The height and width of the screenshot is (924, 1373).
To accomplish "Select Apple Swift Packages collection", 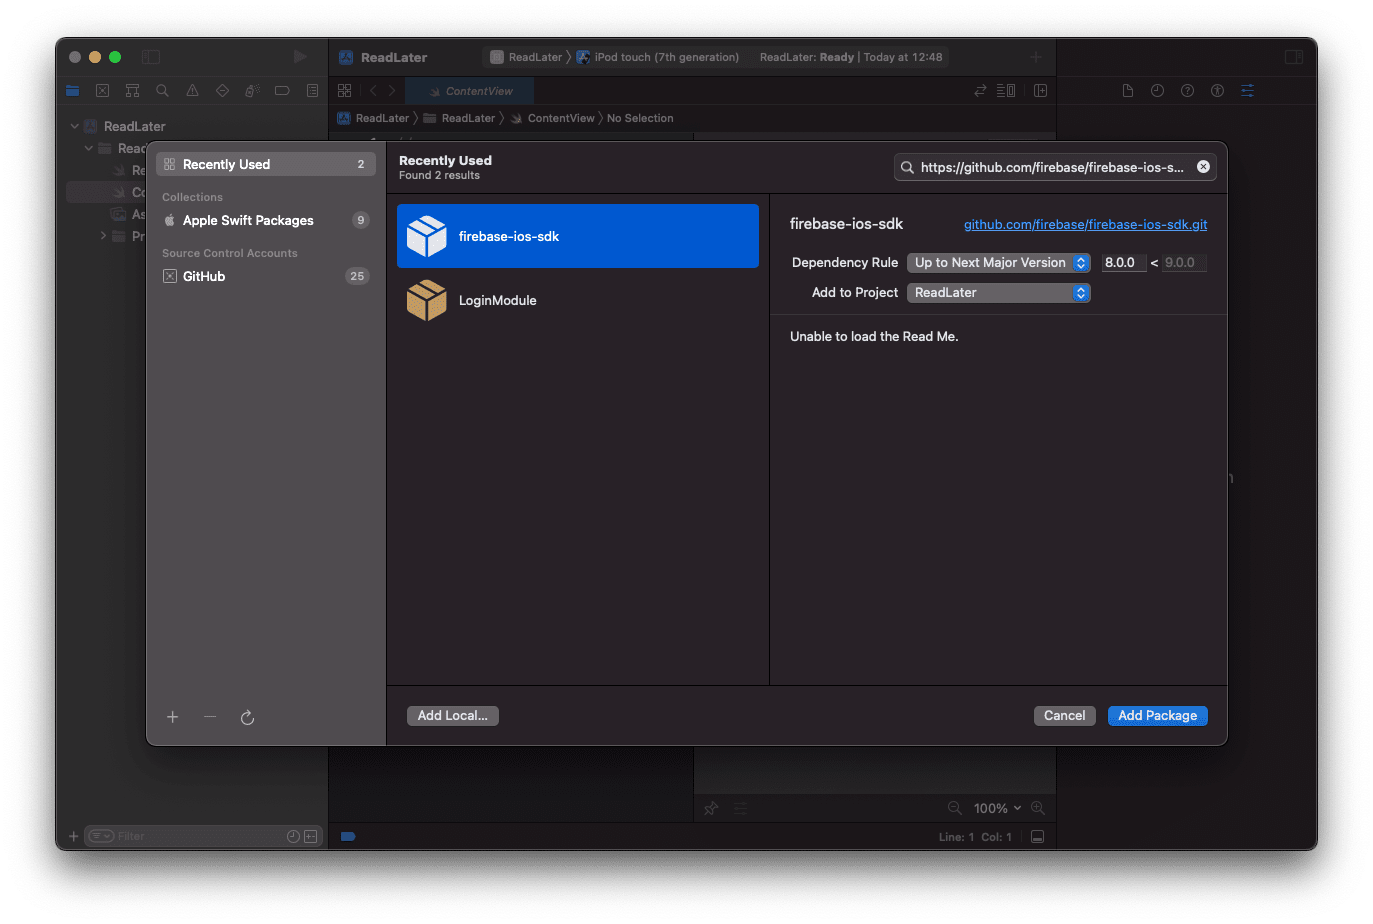I will (x=266, y=220).
